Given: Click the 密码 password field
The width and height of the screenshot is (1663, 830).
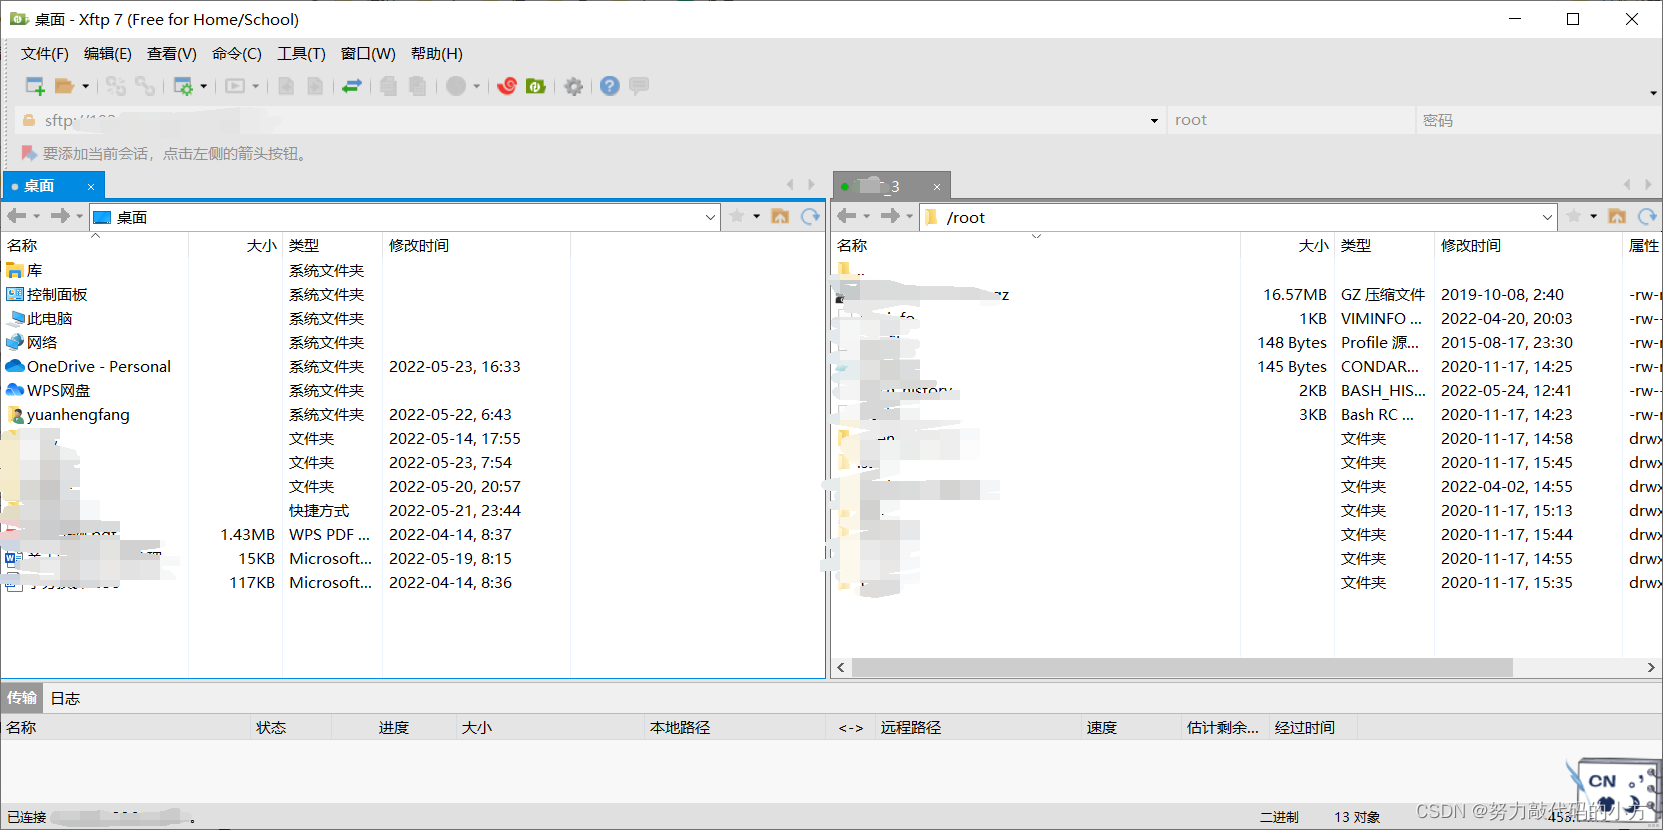Looking at the screenshot, I should click(x=1538, y=120).
